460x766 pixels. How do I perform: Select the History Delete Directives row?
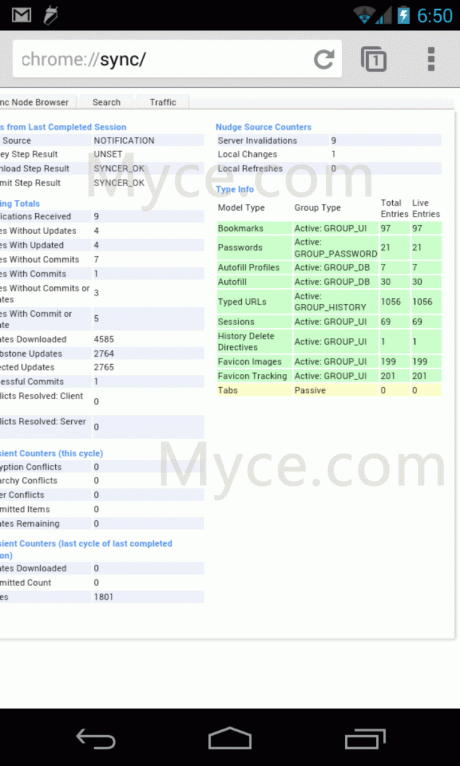329,341
